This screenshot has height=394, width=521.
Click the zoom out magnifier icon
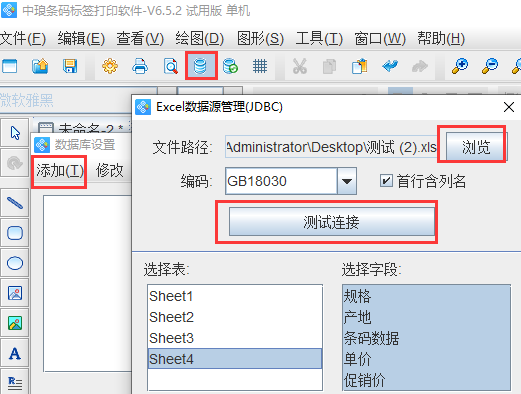coord(490,66)
